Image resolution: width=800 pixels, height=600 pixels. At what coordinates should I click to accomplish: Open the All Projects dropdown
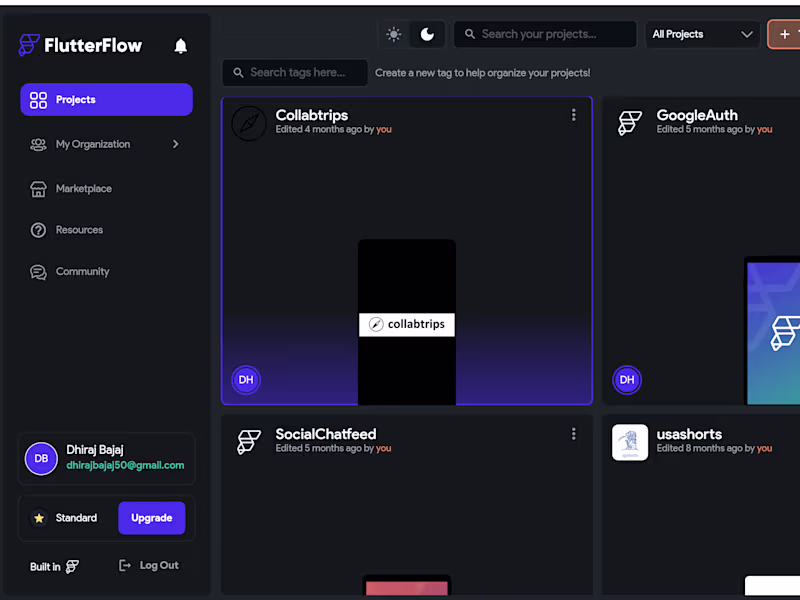point(702,34)
